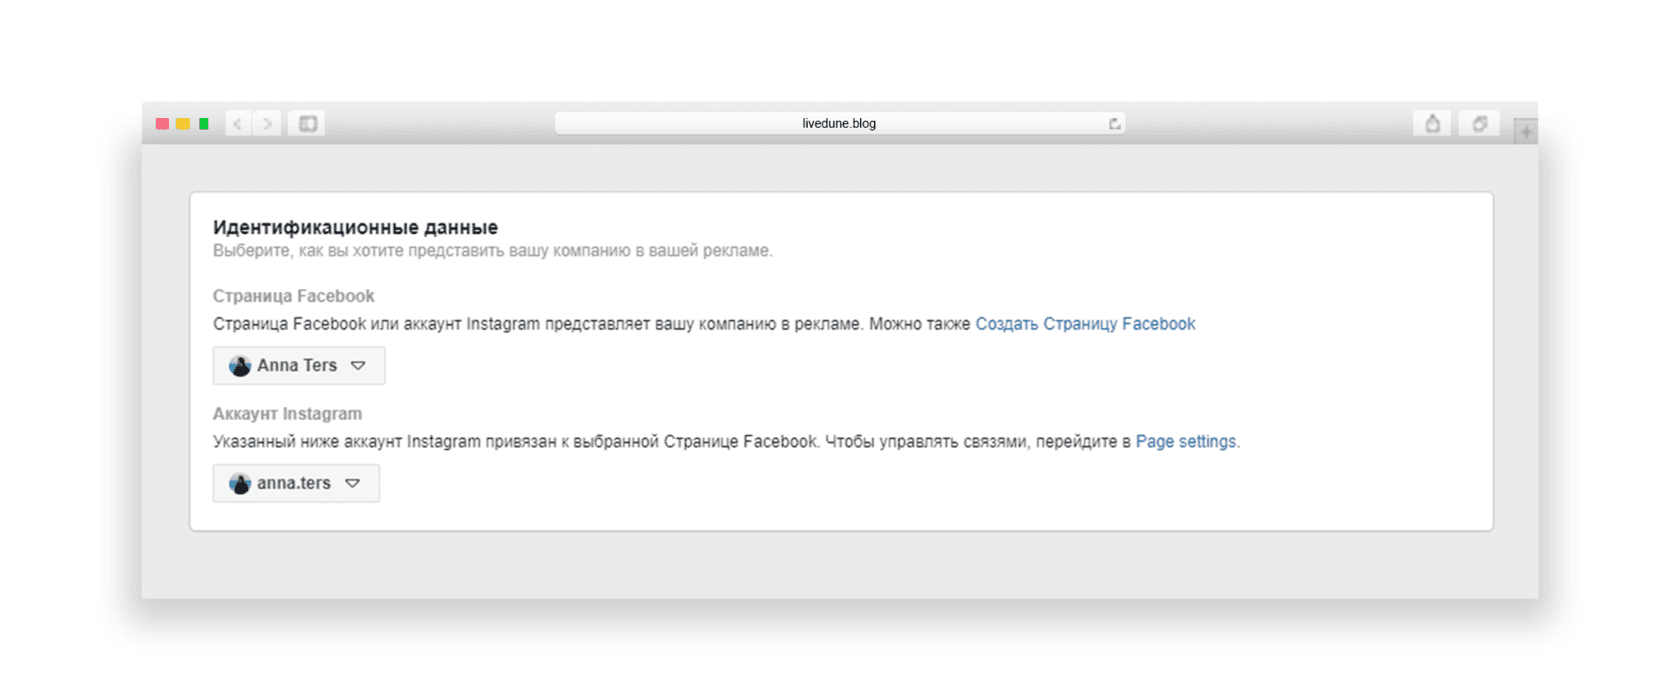Click the Anna Ters profile avatar
The image size is (1680, 700).
[x=240, y=366]
